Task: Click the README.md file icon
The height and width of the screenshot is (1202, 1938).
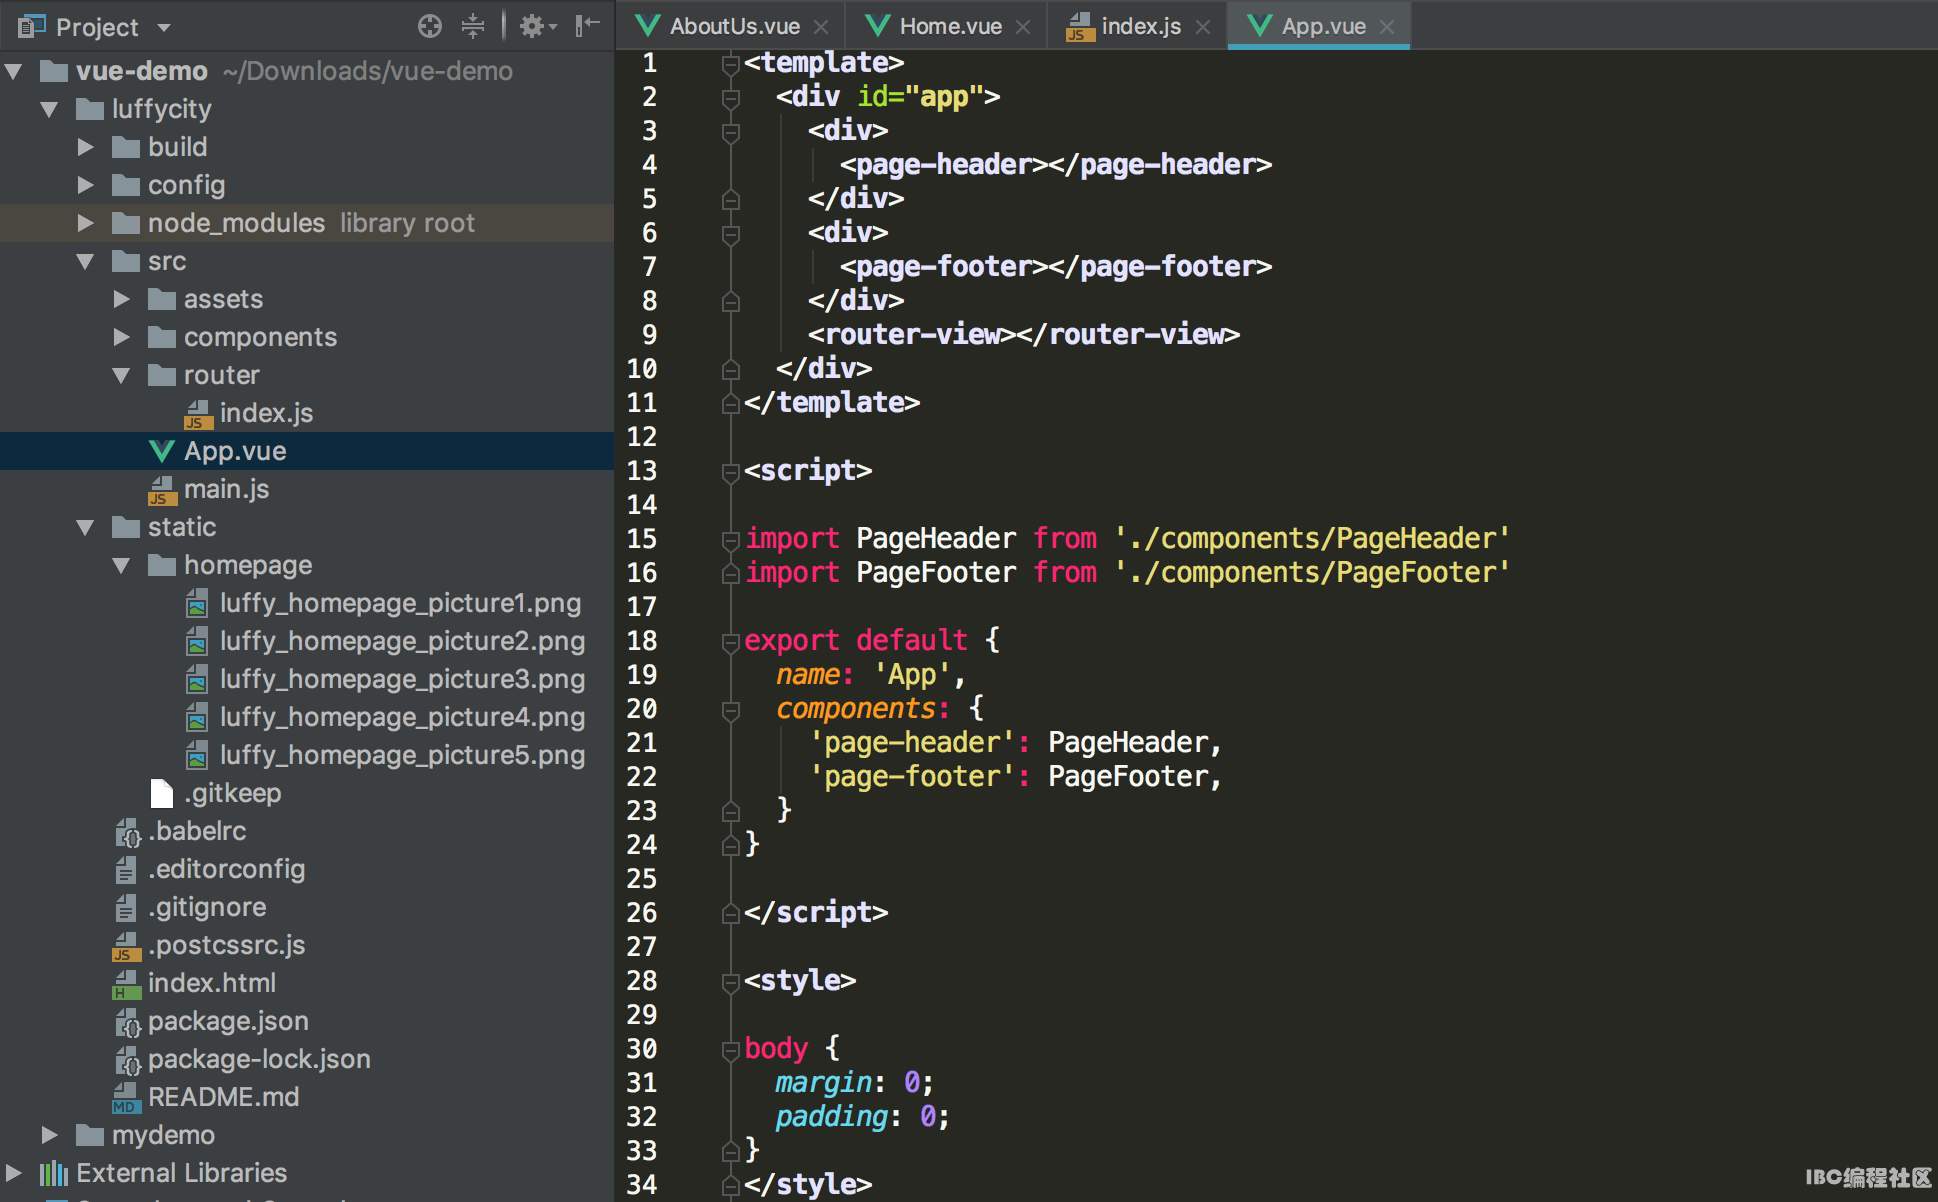Action: 125,1097
